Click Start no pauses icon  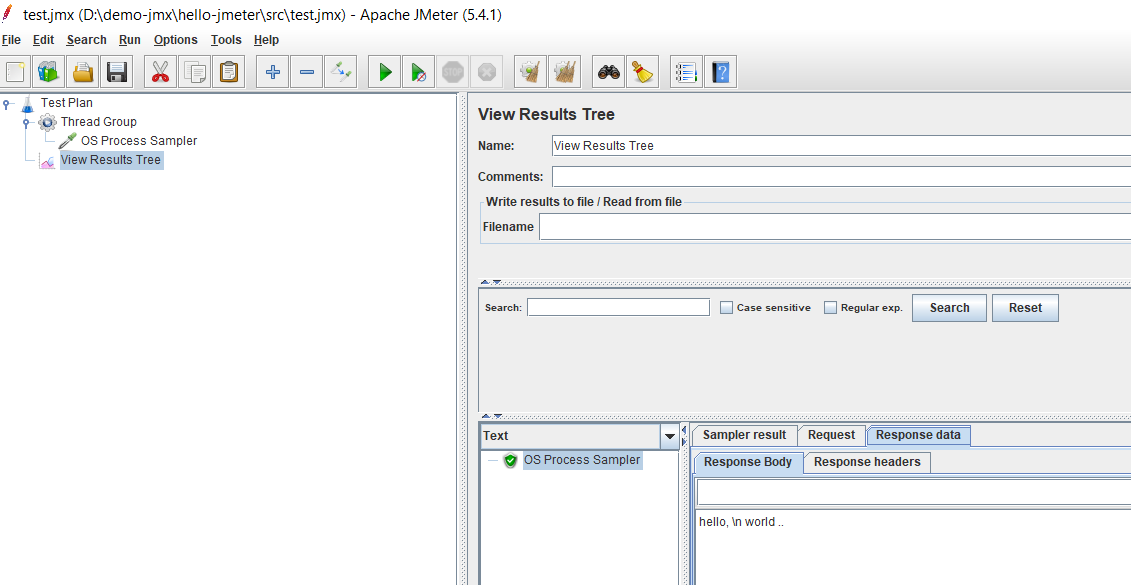(x=418, y=71)
